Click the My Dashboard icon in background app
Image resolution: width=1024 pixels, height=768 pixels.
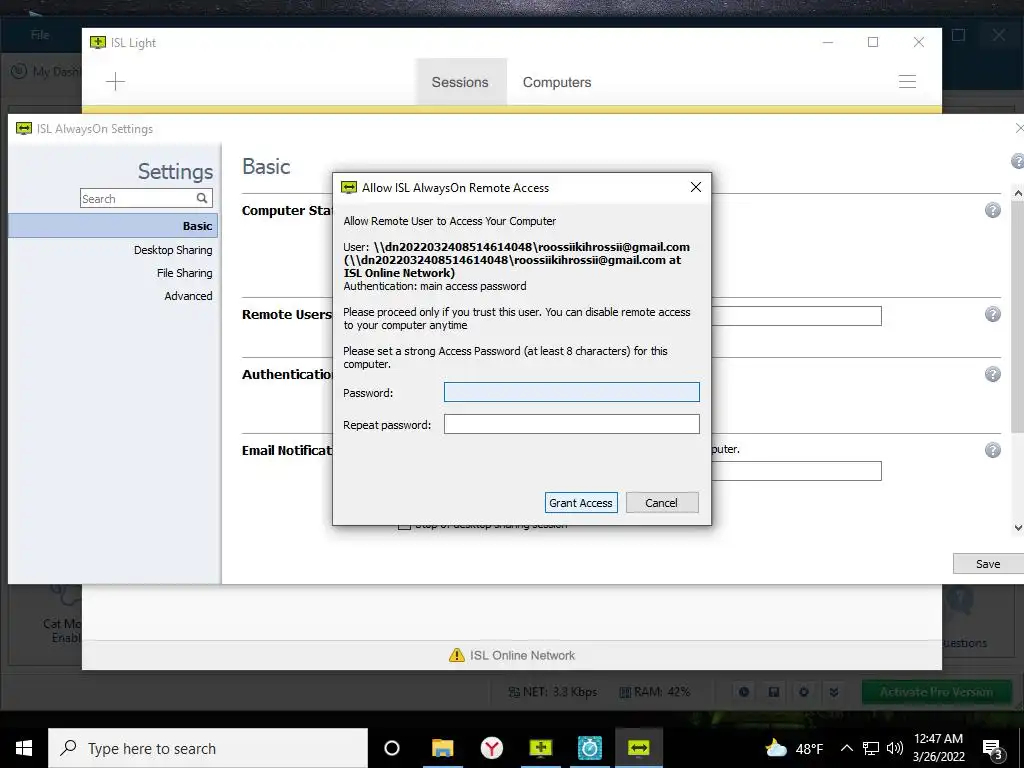tap(20, 71)
